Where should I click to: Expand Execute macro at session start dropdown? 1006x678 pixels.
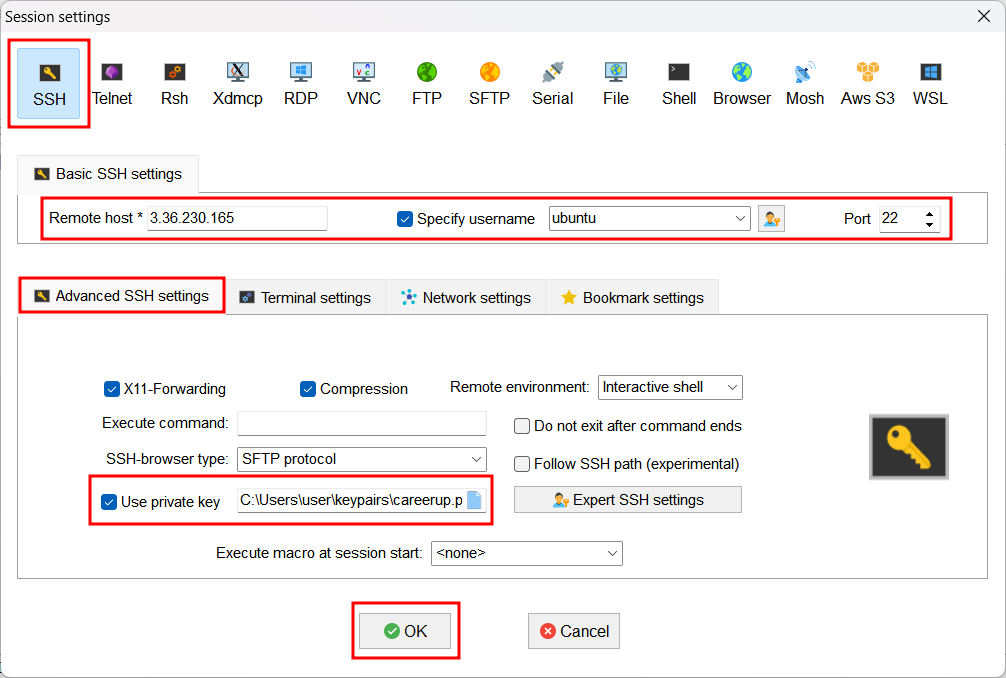(527, 554)
